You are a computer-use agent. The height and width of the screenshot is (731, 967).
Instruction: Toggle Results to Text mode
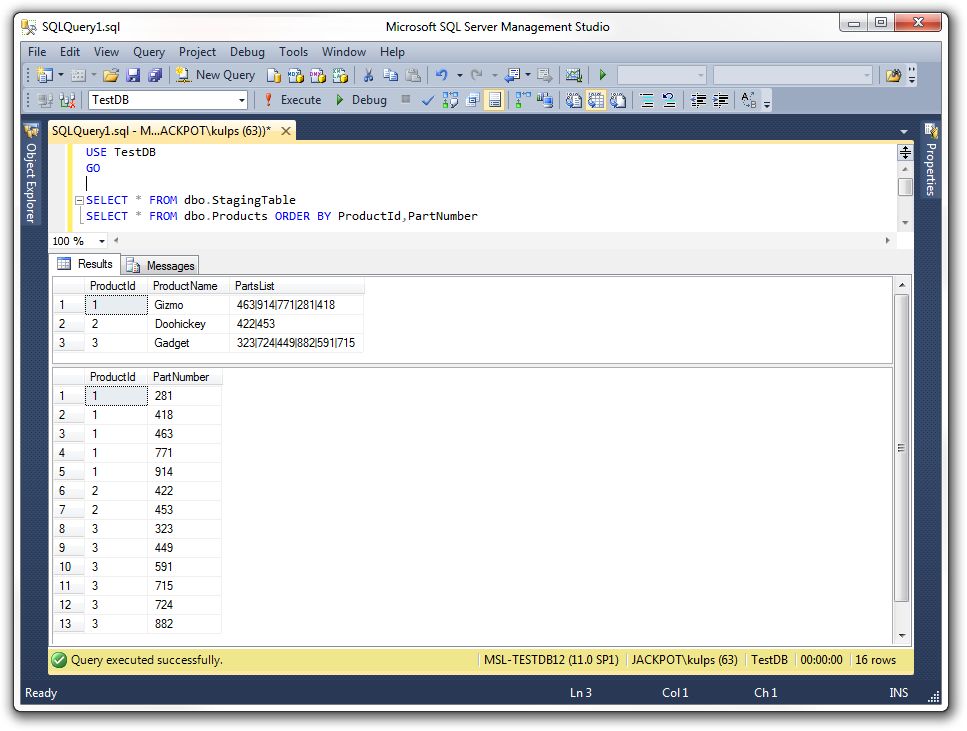(574, 100)
